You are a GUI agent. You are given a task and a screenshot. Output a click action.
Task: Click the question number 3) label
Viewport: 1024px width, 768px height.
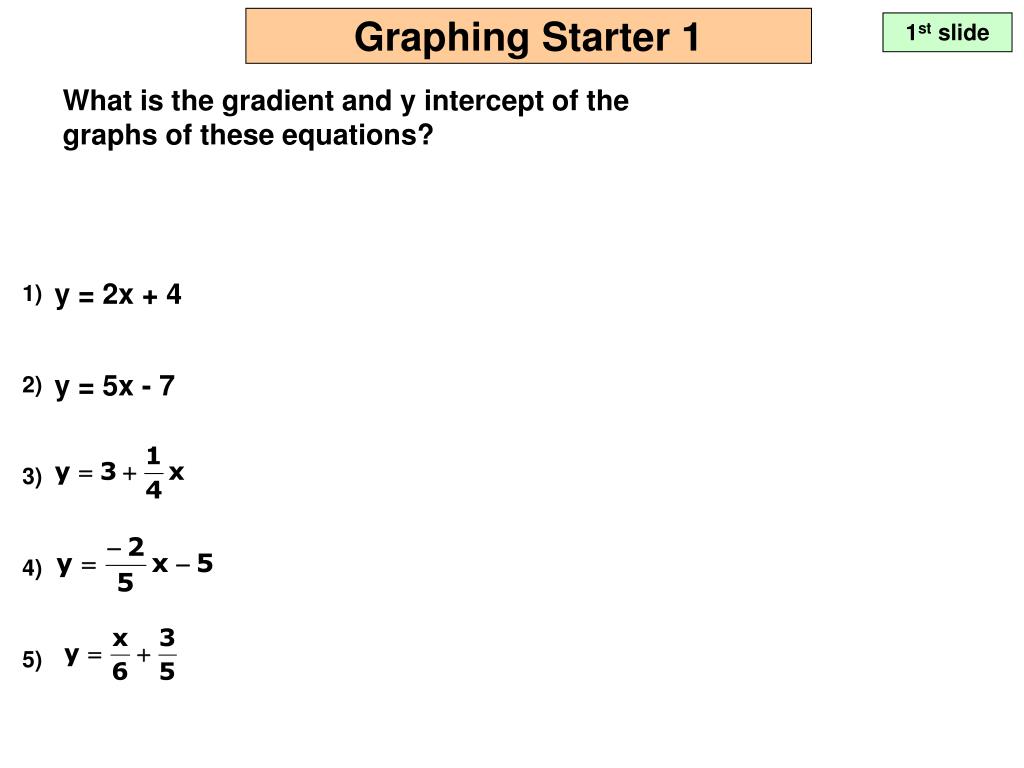point(32,476)
